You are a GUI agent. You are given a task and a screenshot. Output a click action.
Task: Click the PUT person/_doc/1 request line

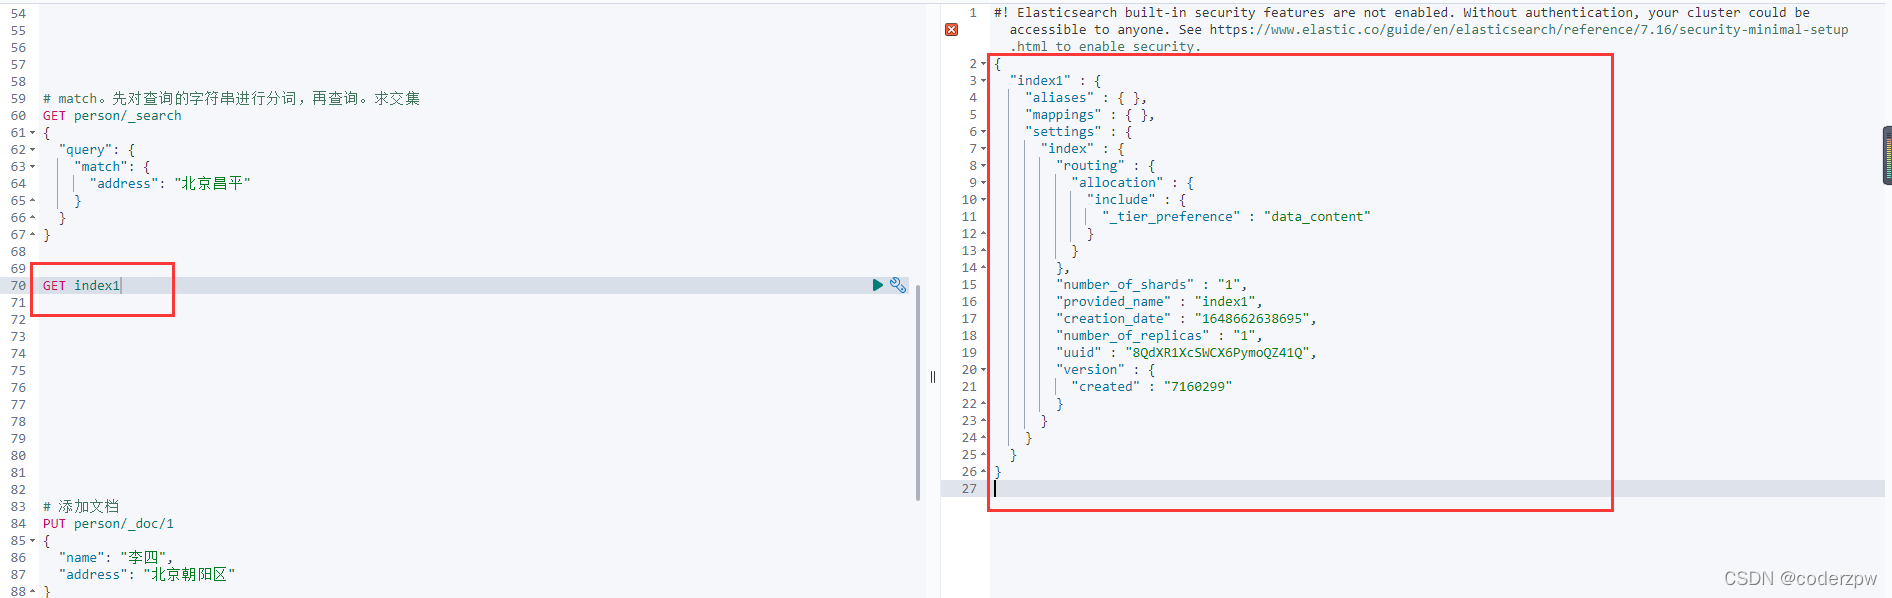108,524
